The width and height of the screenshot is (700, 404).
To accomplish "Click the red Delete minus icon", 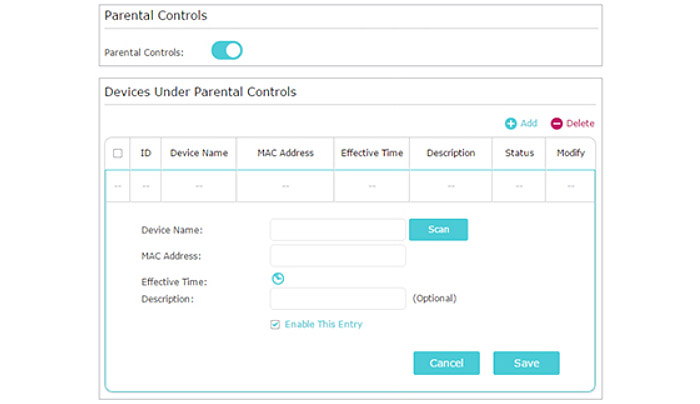I will 556,124.
